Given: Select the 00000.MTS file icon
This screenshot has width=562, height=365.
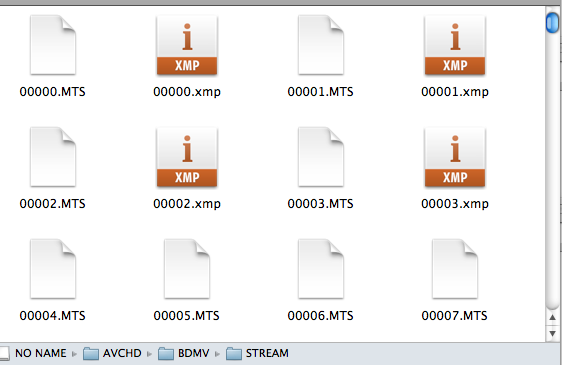Looking at the screenshot, I should click(53, 45).
